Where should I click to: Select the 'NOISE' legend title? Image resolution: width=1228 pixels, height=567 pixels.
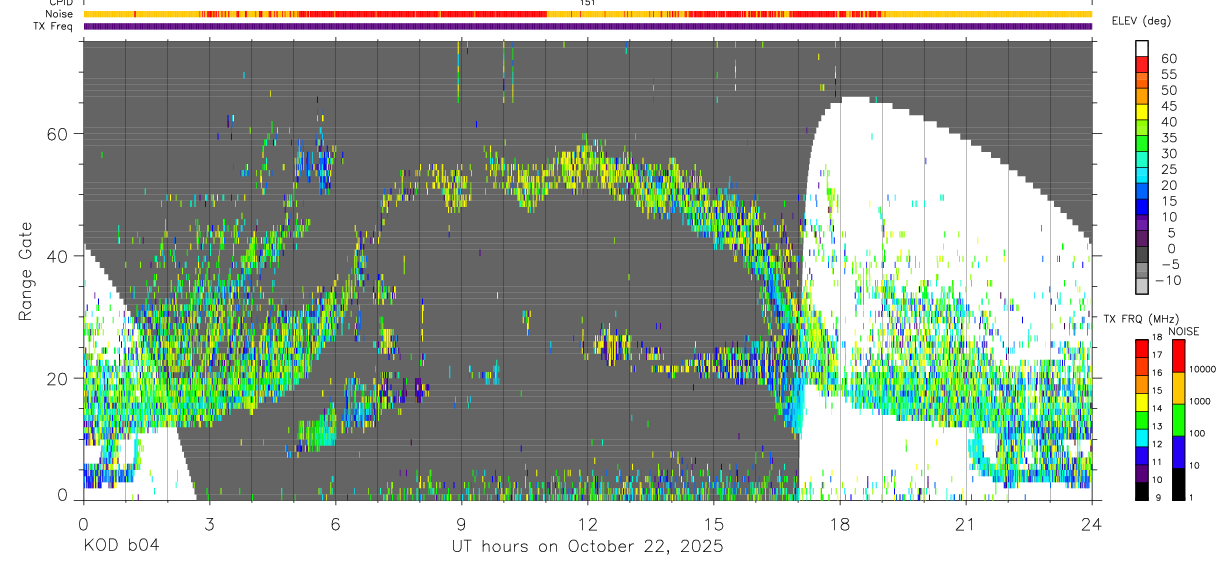[x=1185, y=332]
